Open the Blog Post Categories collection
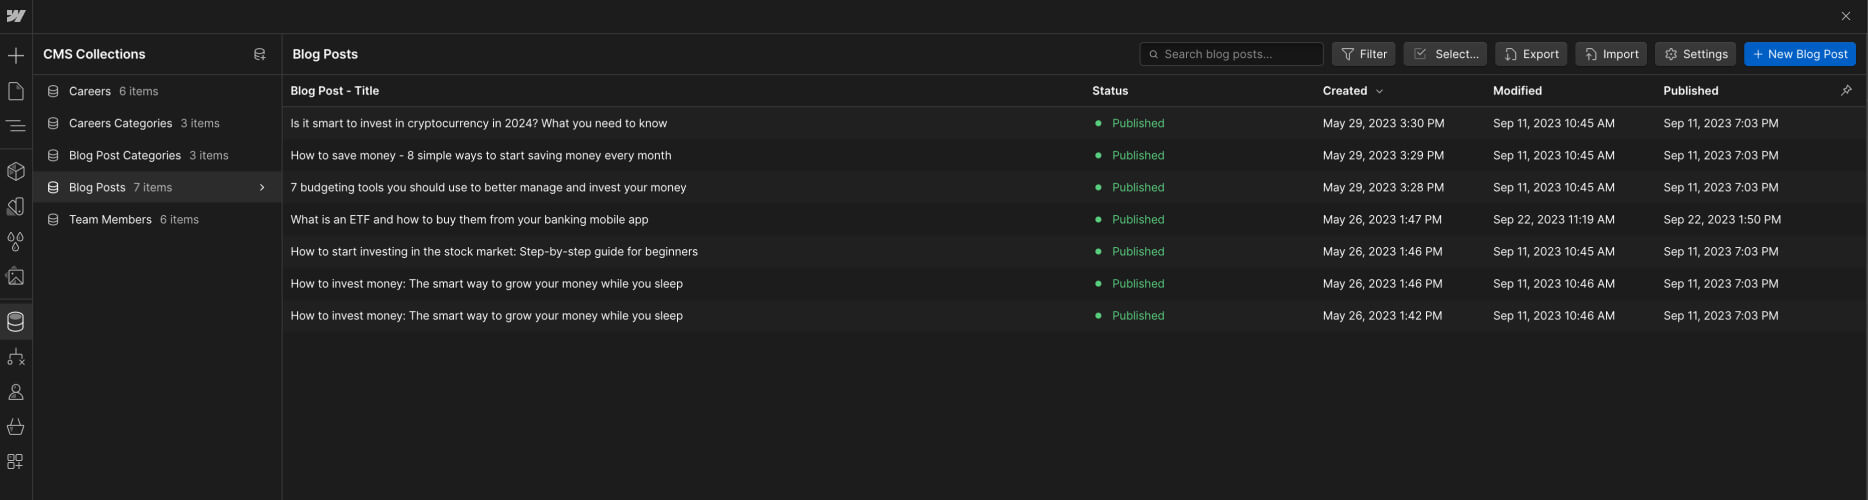 point(157,155)
